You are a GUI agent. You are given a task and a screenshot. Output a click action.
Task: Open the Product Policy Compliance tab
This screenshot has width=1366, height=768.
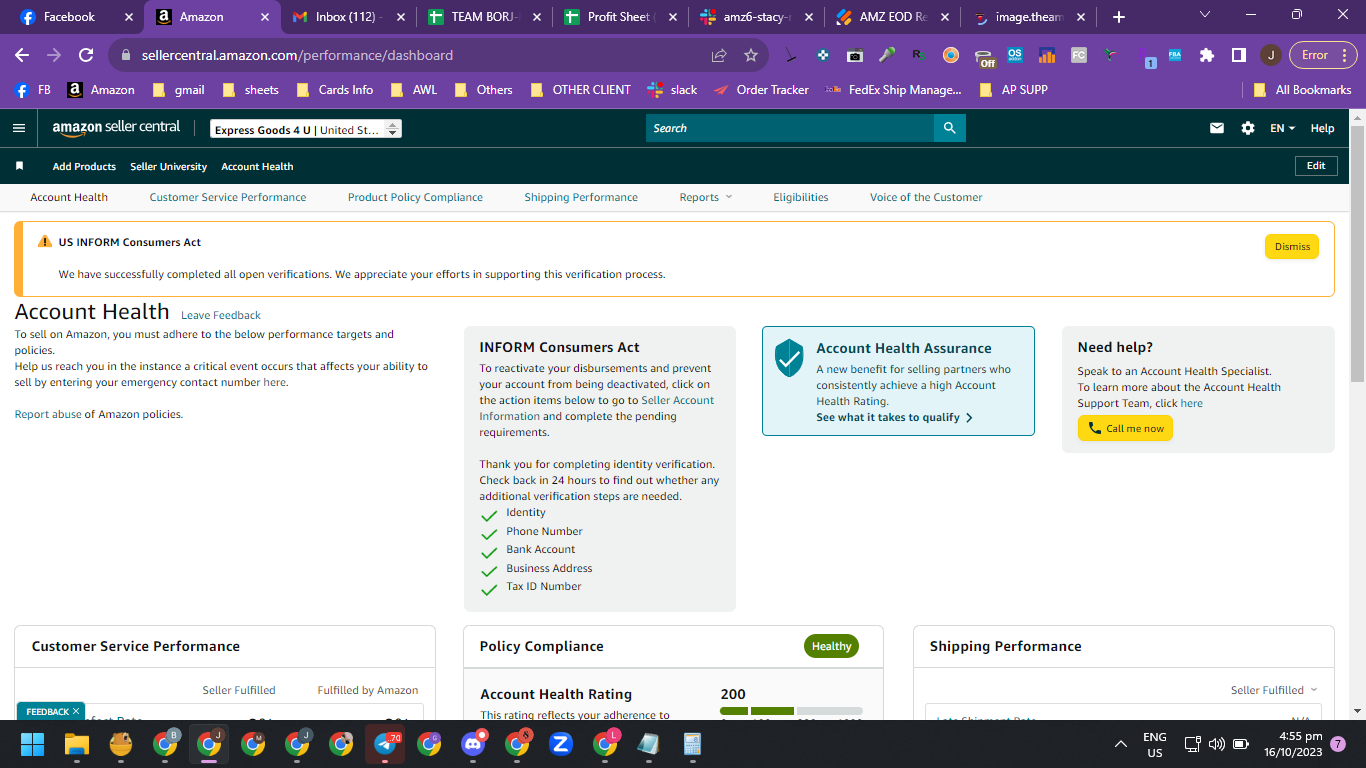coord(415,197)
